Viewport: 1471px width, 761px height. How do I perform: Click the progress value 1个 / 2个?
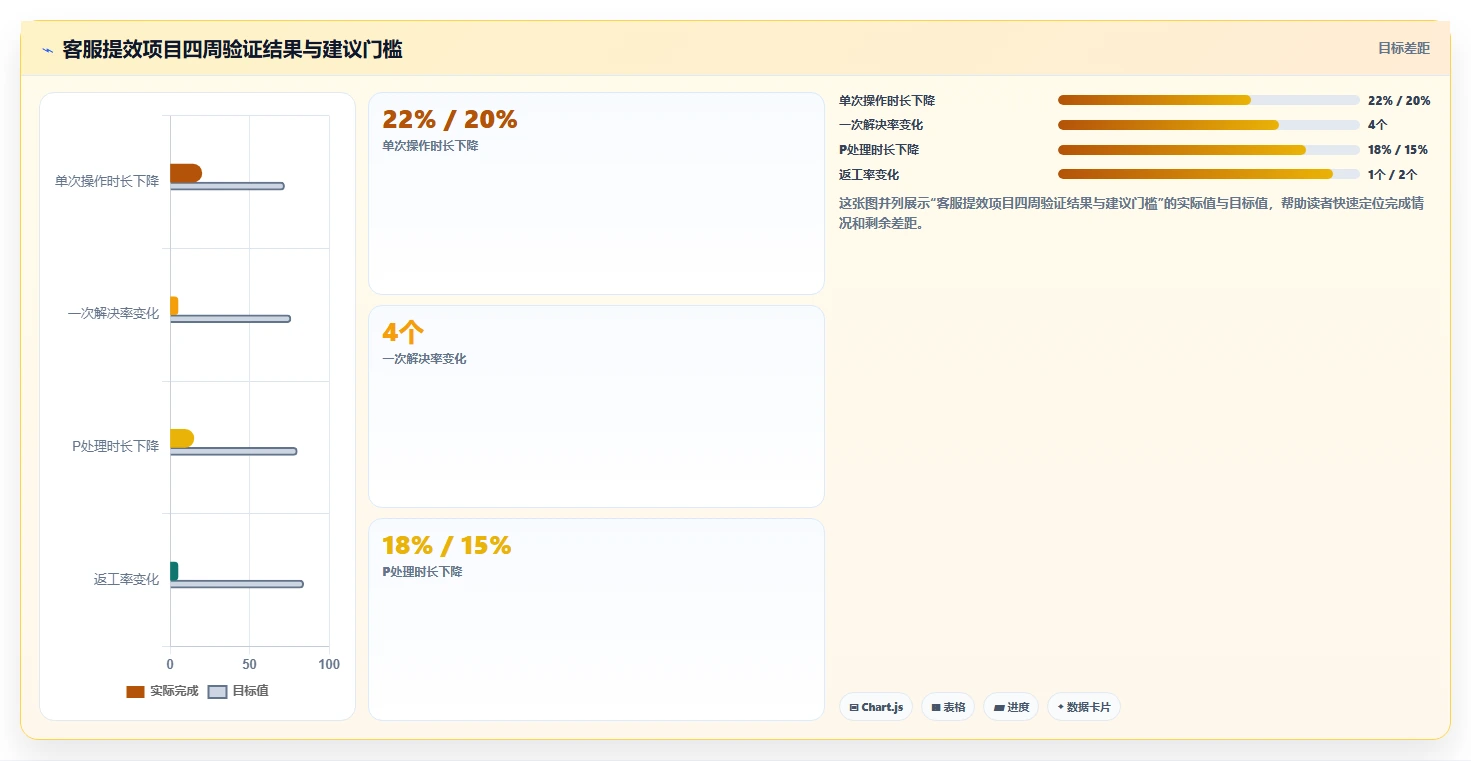pos(1392,175)
